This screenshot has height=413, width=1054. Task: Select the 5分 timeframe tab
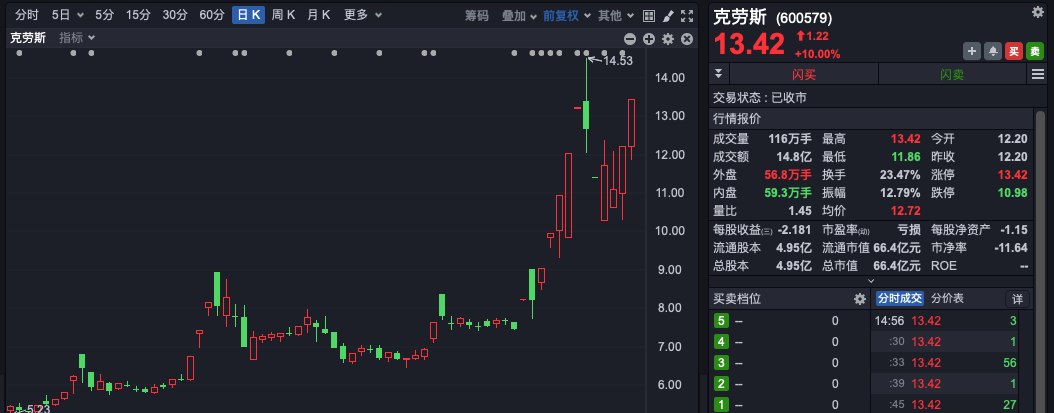[x=104, y=15]
